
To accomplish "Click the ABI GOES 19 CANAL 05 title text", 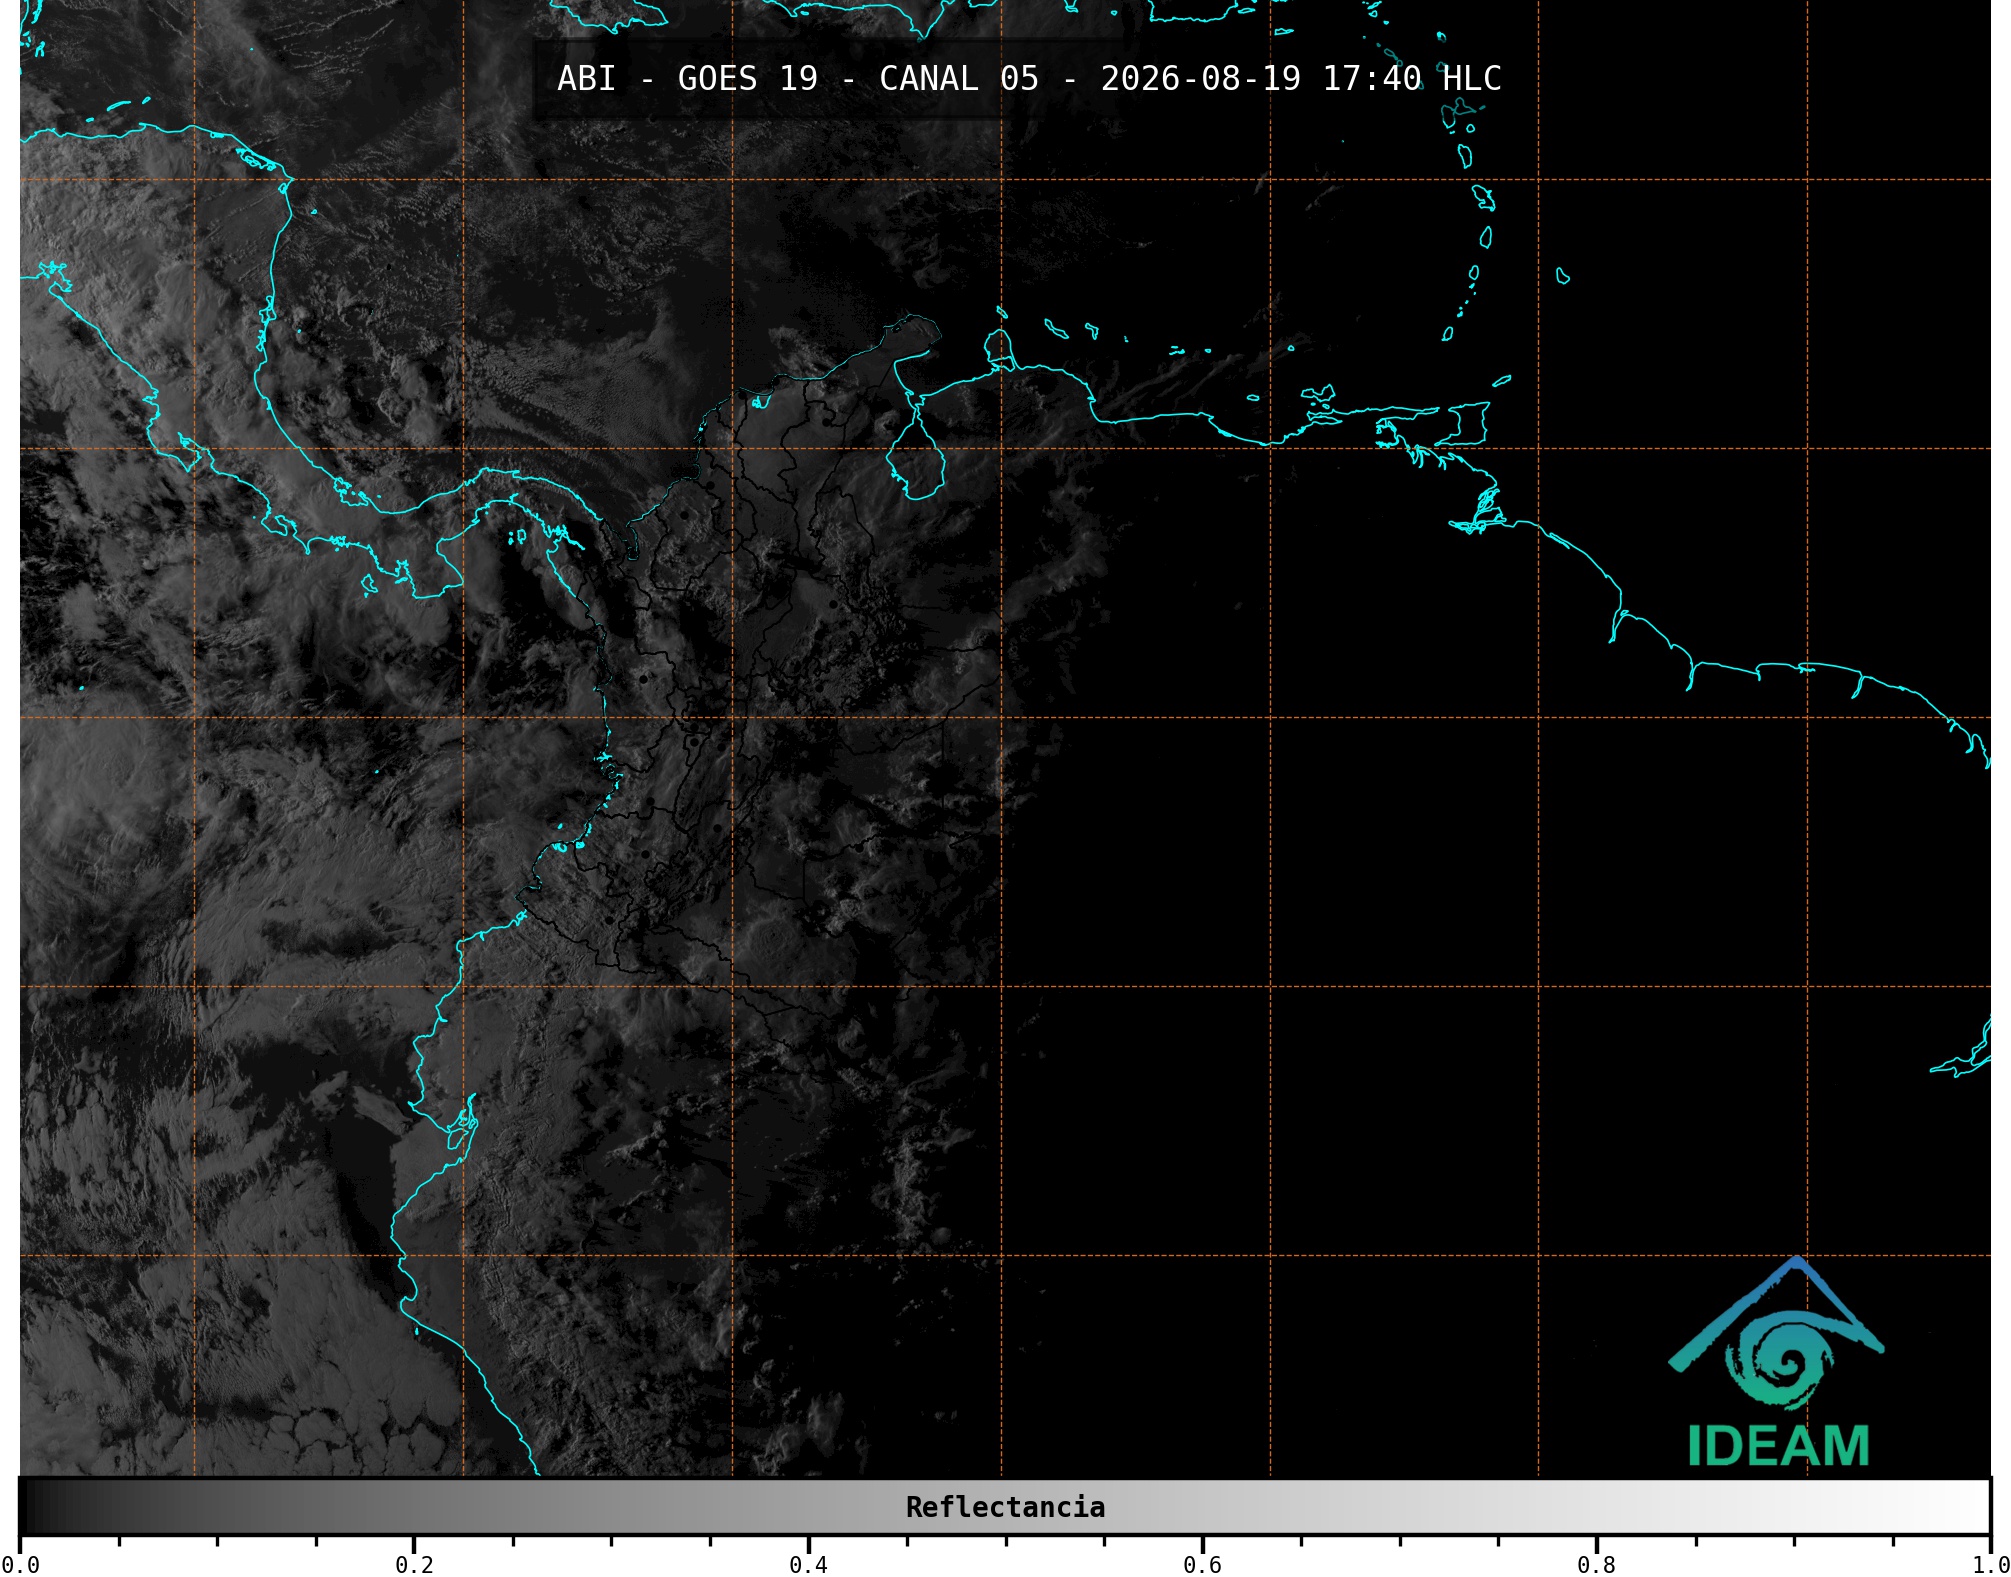I will pyautogui.click(x=1029, y=79).
